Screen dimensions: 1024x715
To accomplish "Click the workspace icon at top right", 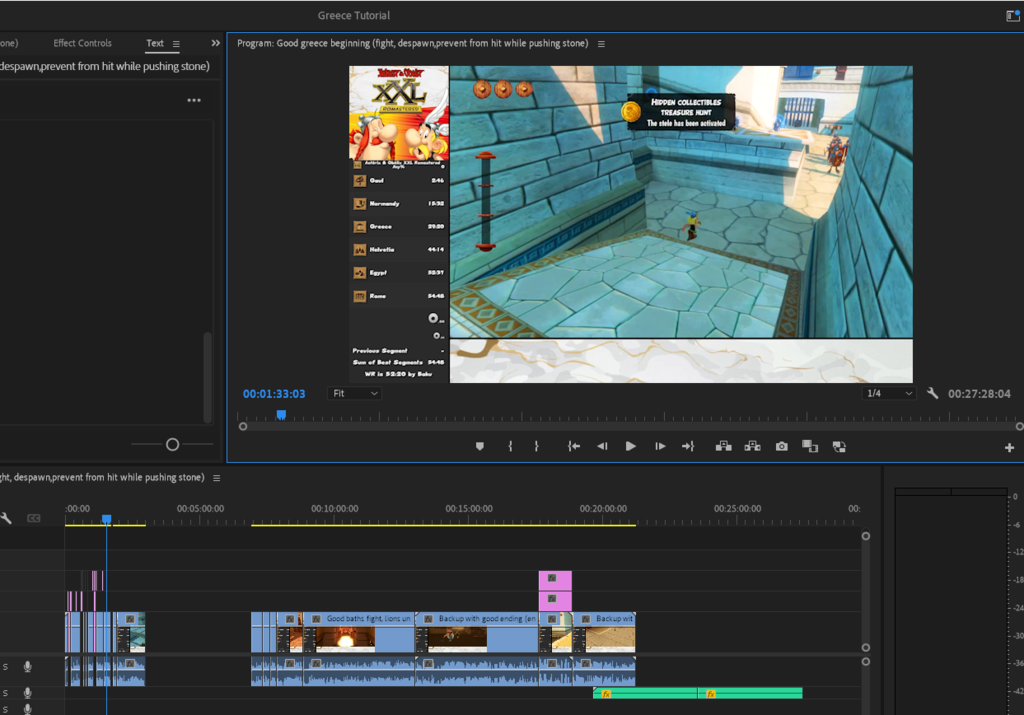I will [x=1013, y=16].
